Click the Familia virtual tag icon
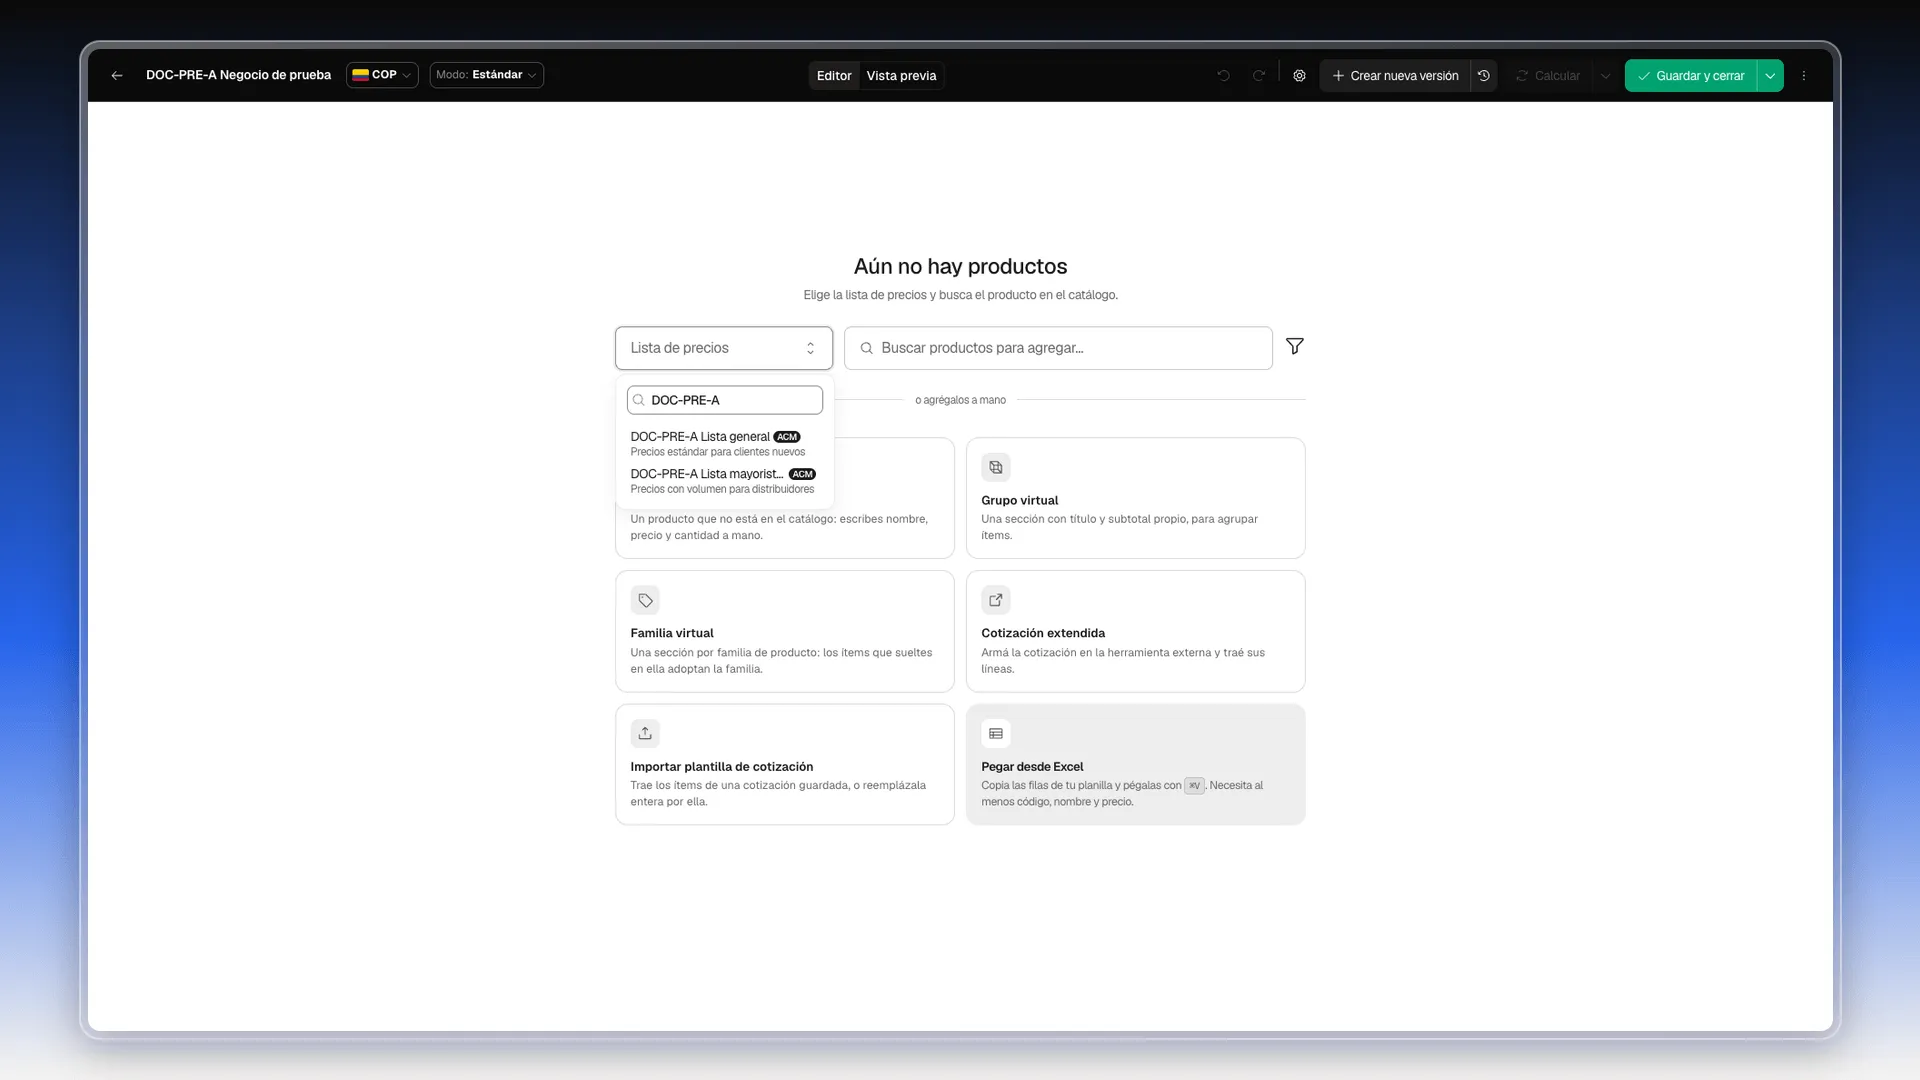Image resolution: width=1920 pixels, height=1080 pixels. click(645, 600)
